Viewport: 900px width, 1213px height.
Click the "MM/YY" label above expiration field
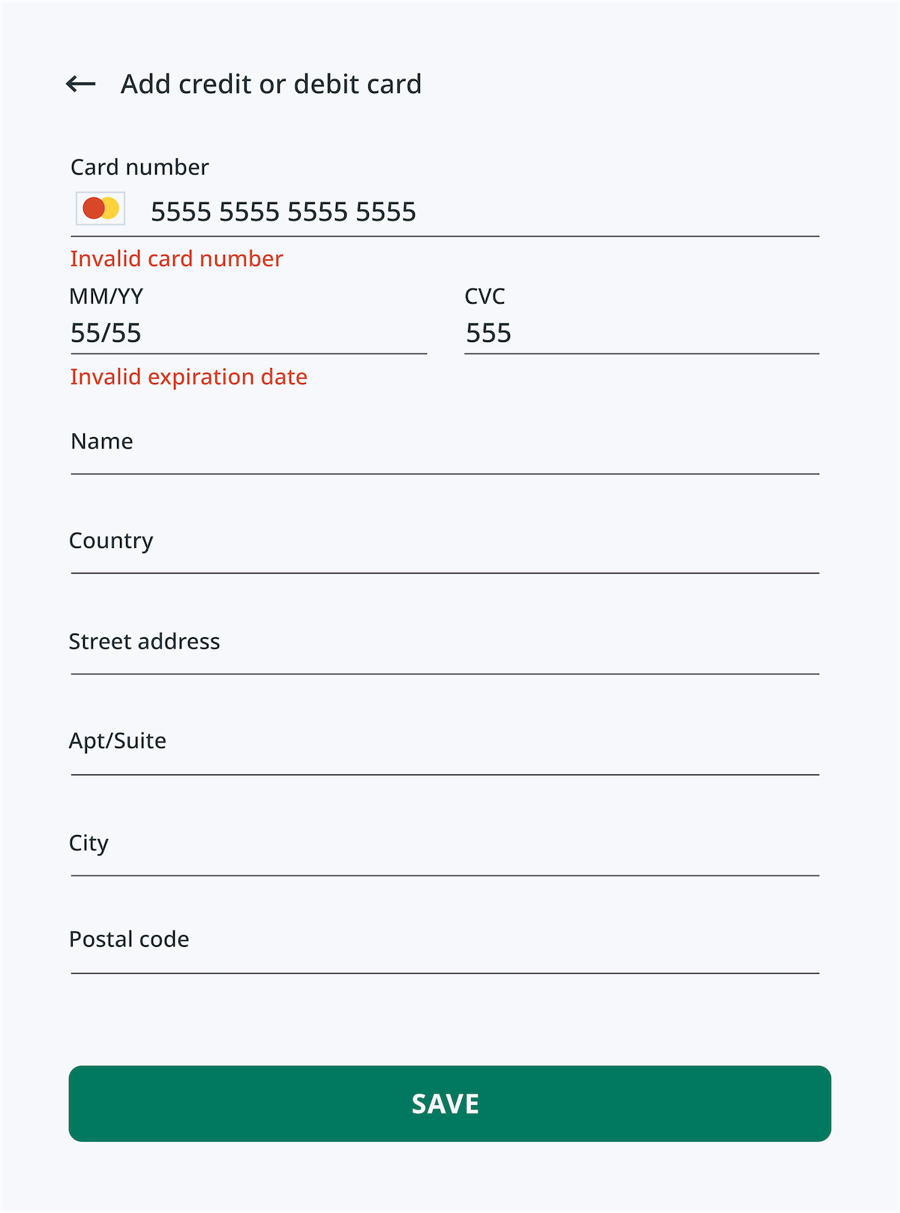(106, 296)
